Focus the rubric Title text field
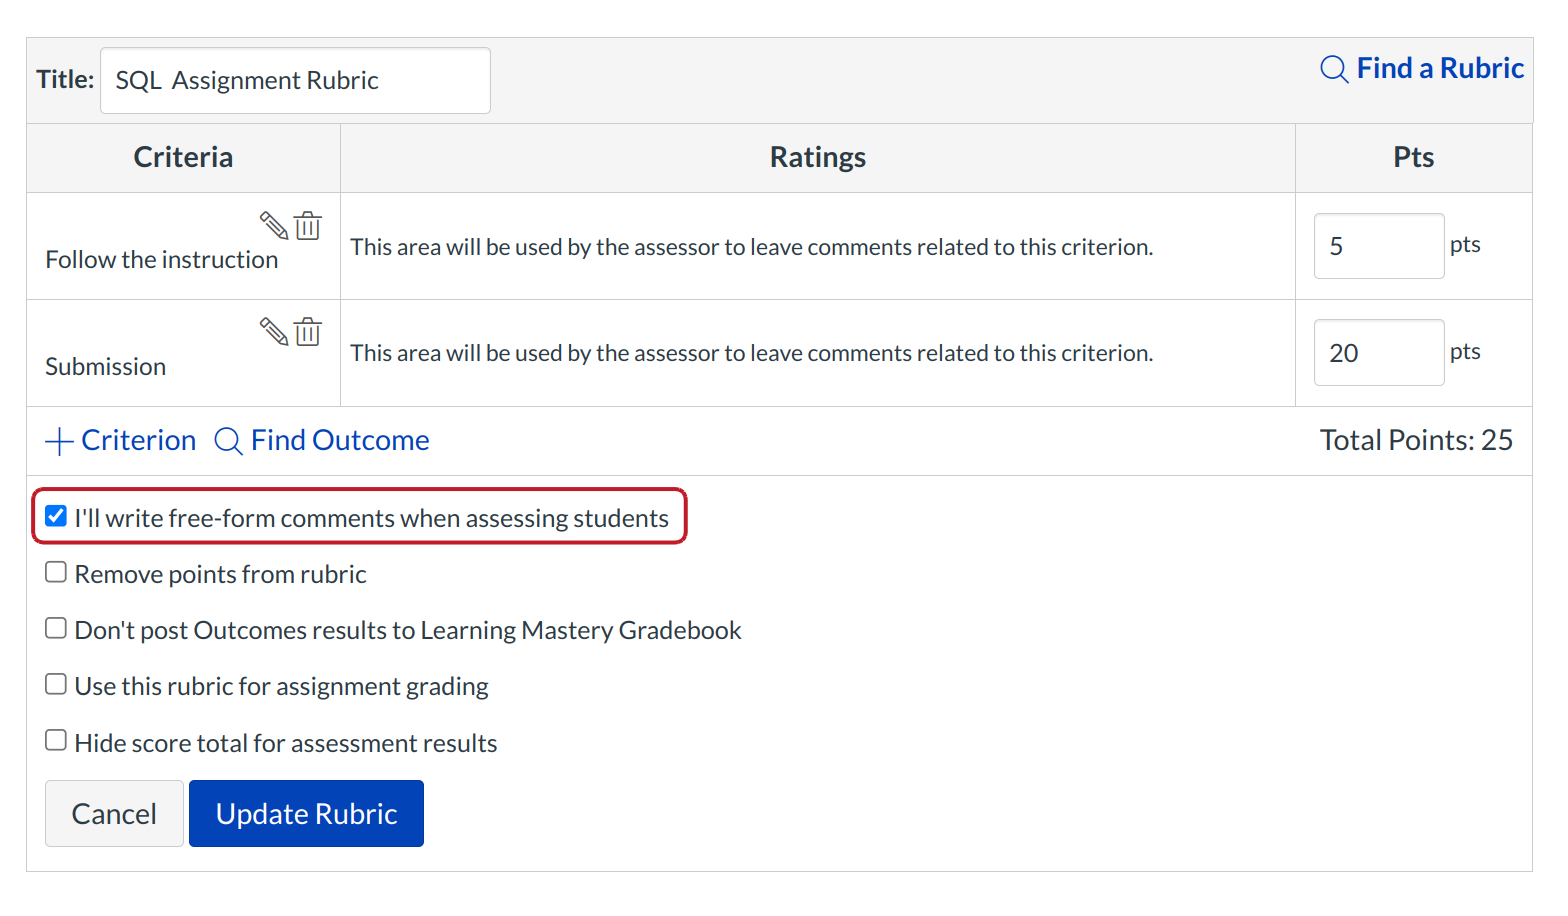Viewport: 1568px width, 916px height. pyautogui.click(x=295, y=81)
